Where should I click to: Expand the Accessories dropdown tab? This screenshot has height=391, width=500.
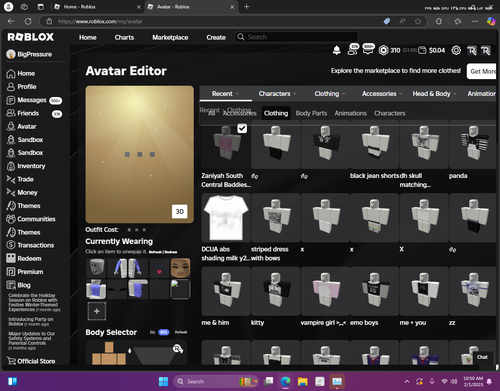coord(382,94)
